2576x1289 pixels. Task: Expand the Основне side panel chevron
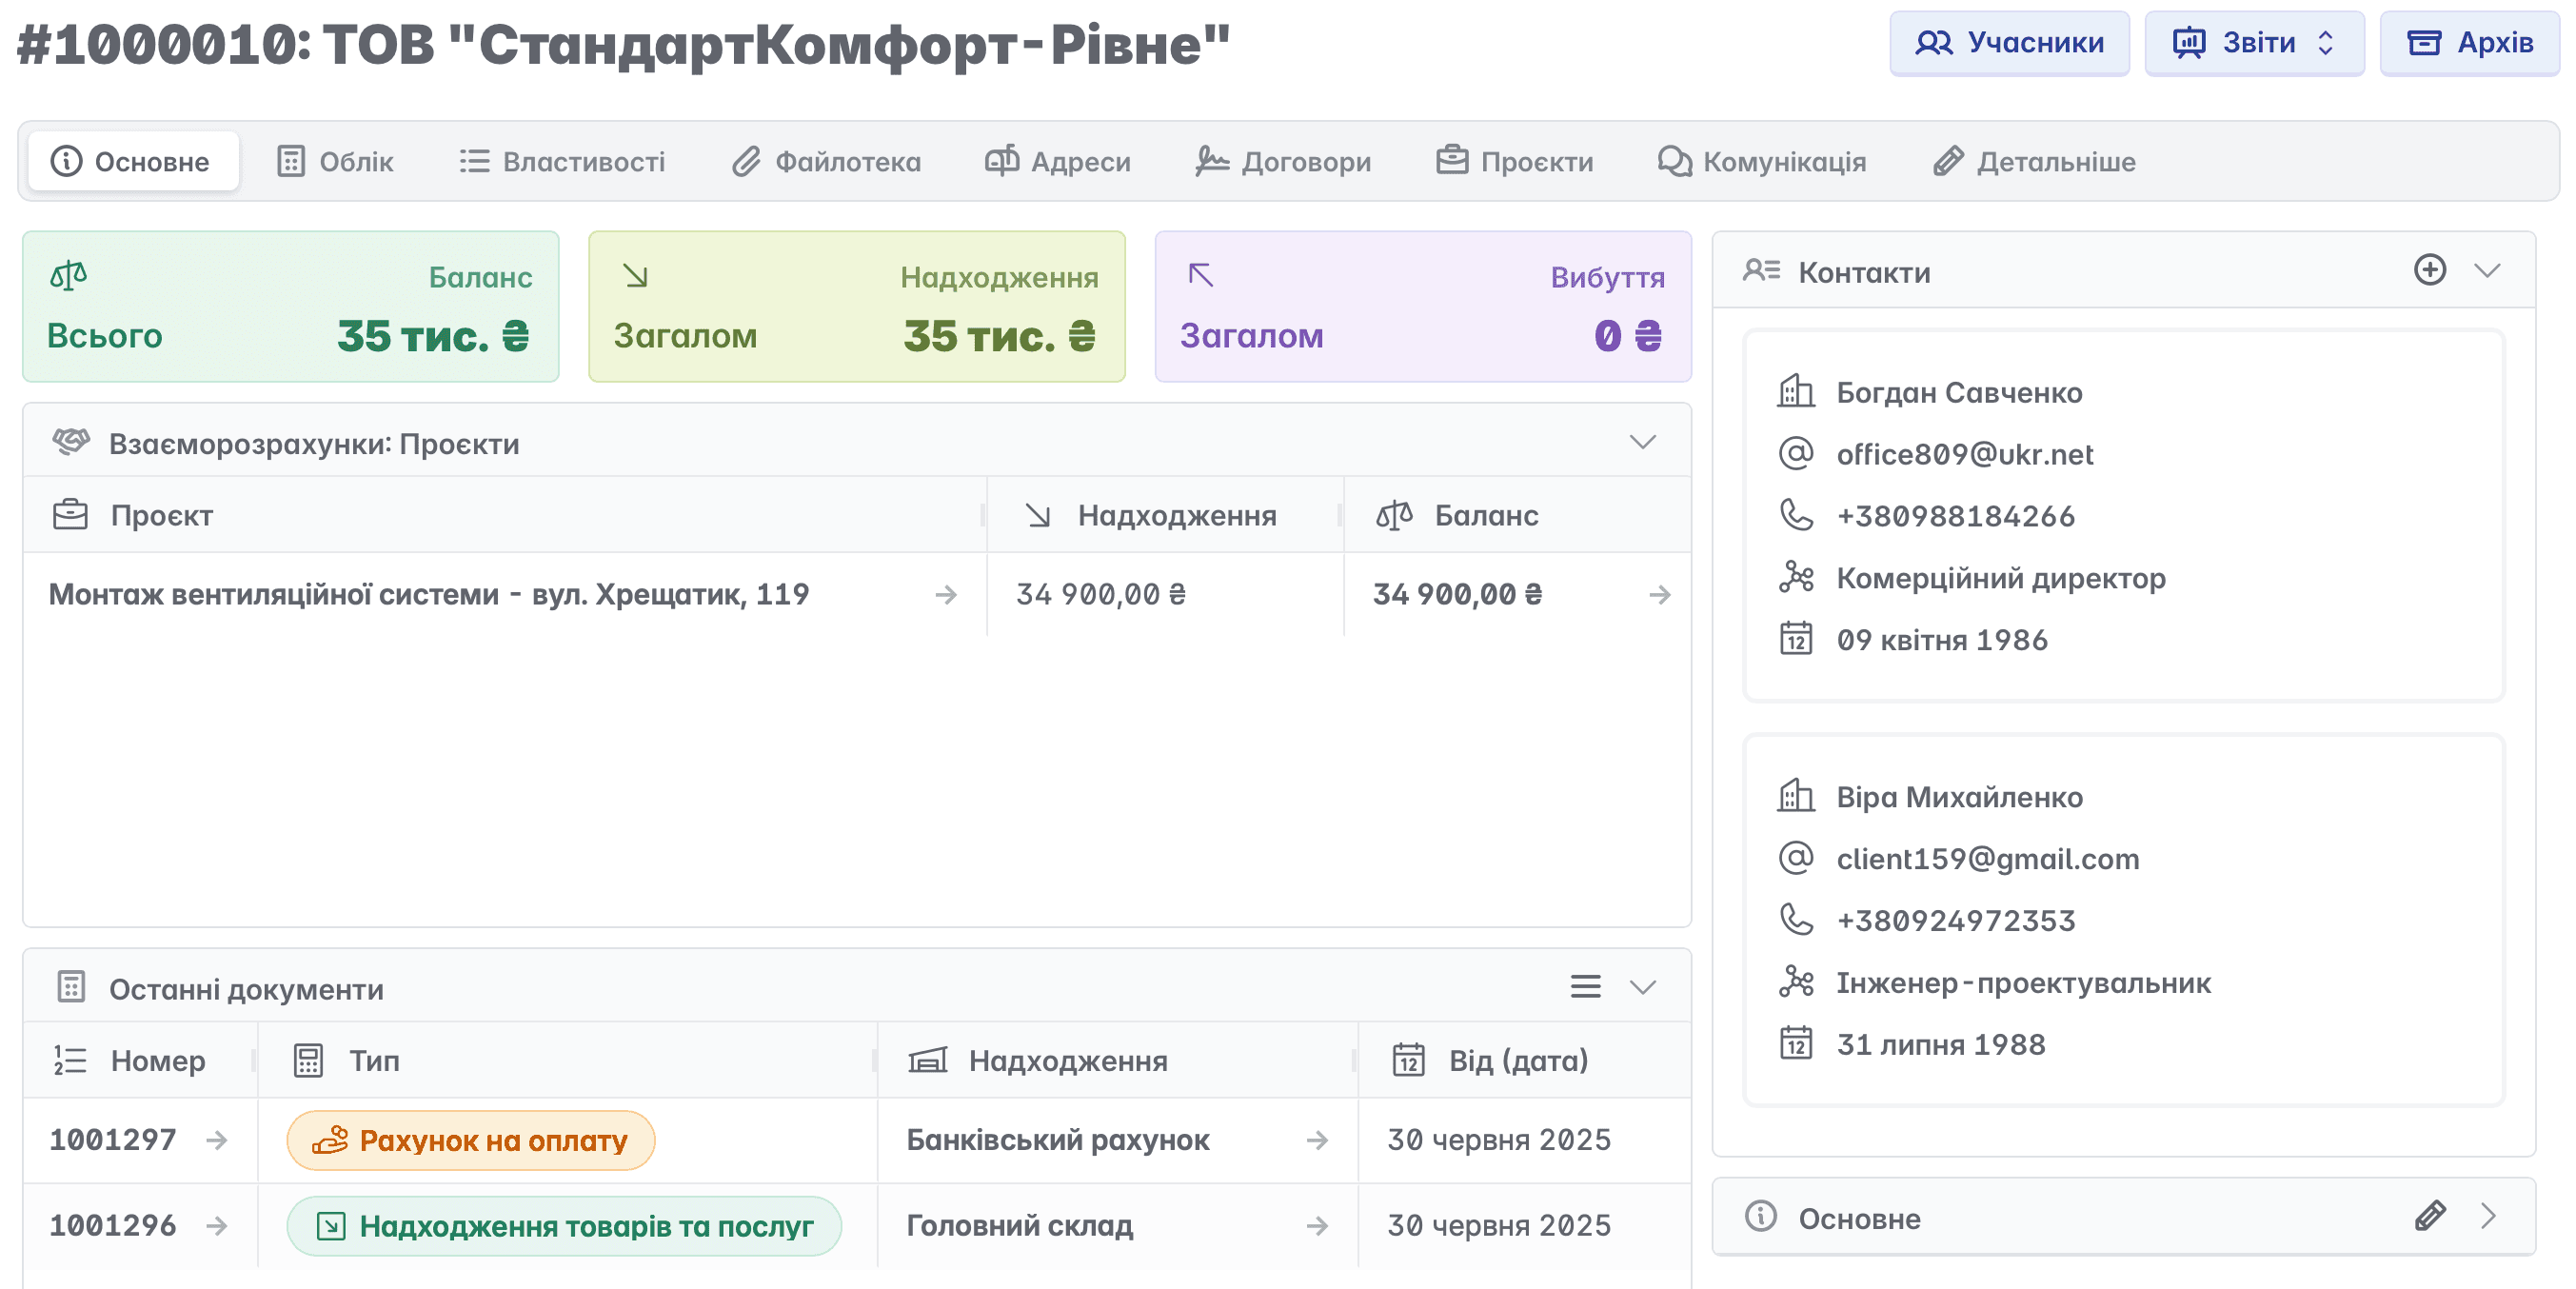point(2488,1216)
